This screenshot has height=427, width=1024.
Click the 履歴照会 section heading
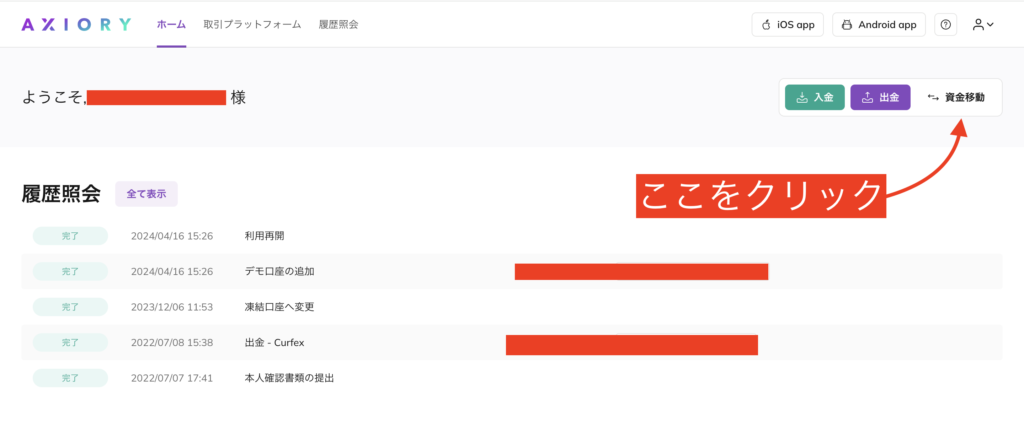61,194
